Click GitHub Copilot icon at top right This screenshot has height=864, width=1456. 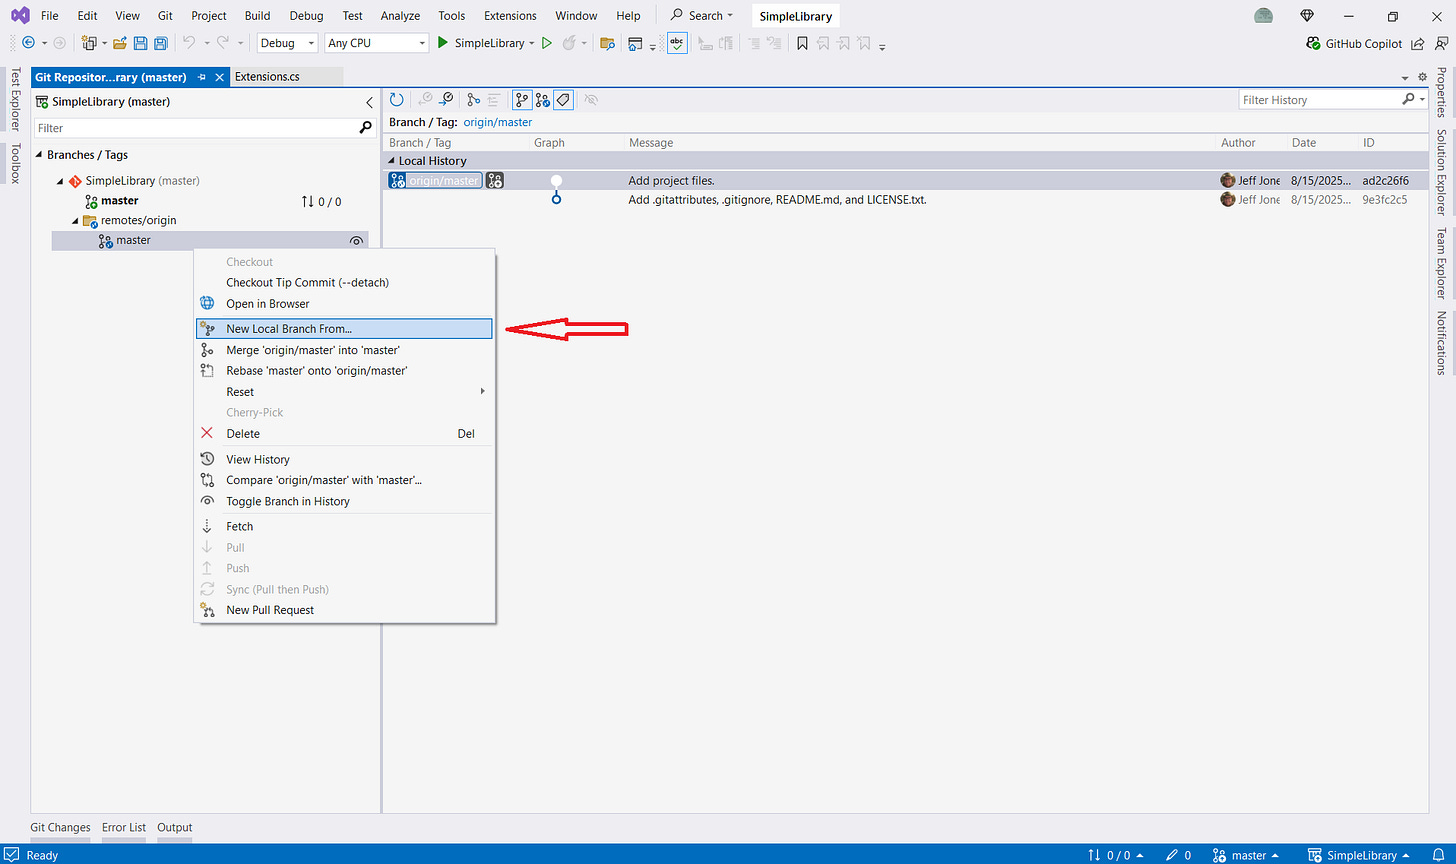click(1314, 43)
